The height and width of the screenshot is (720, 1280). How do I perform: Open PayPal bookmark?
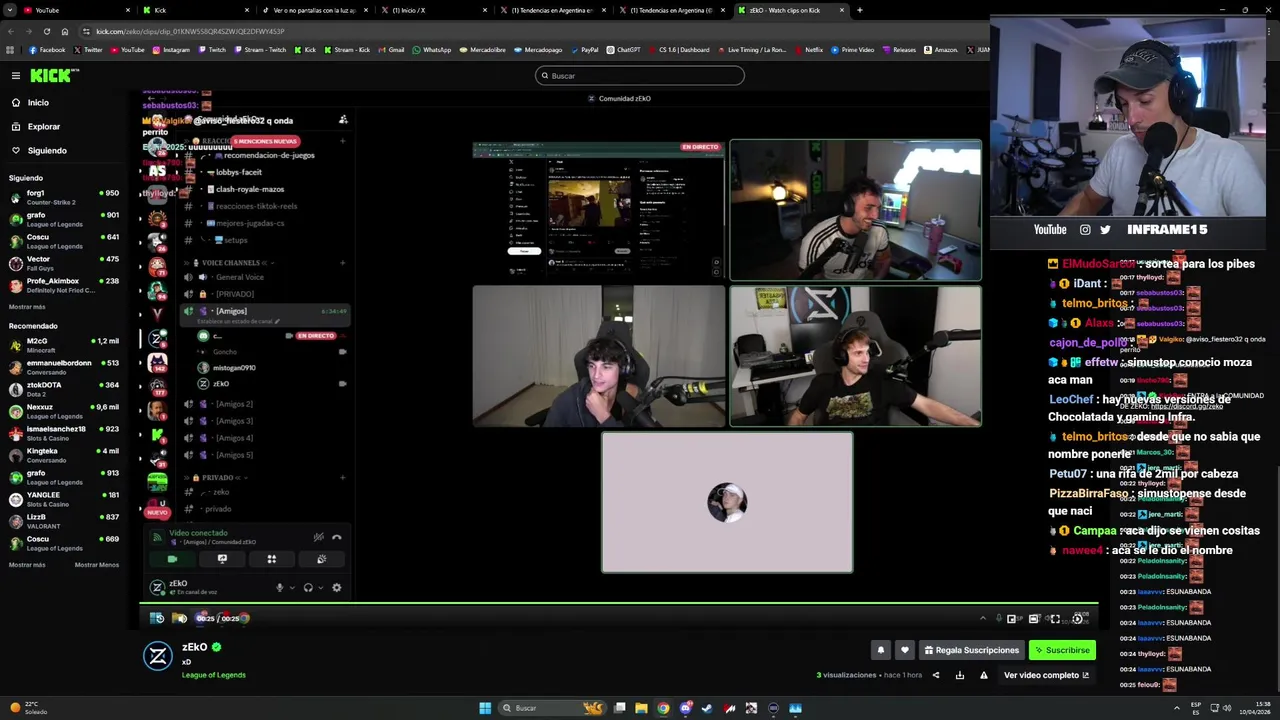(584, 50)
